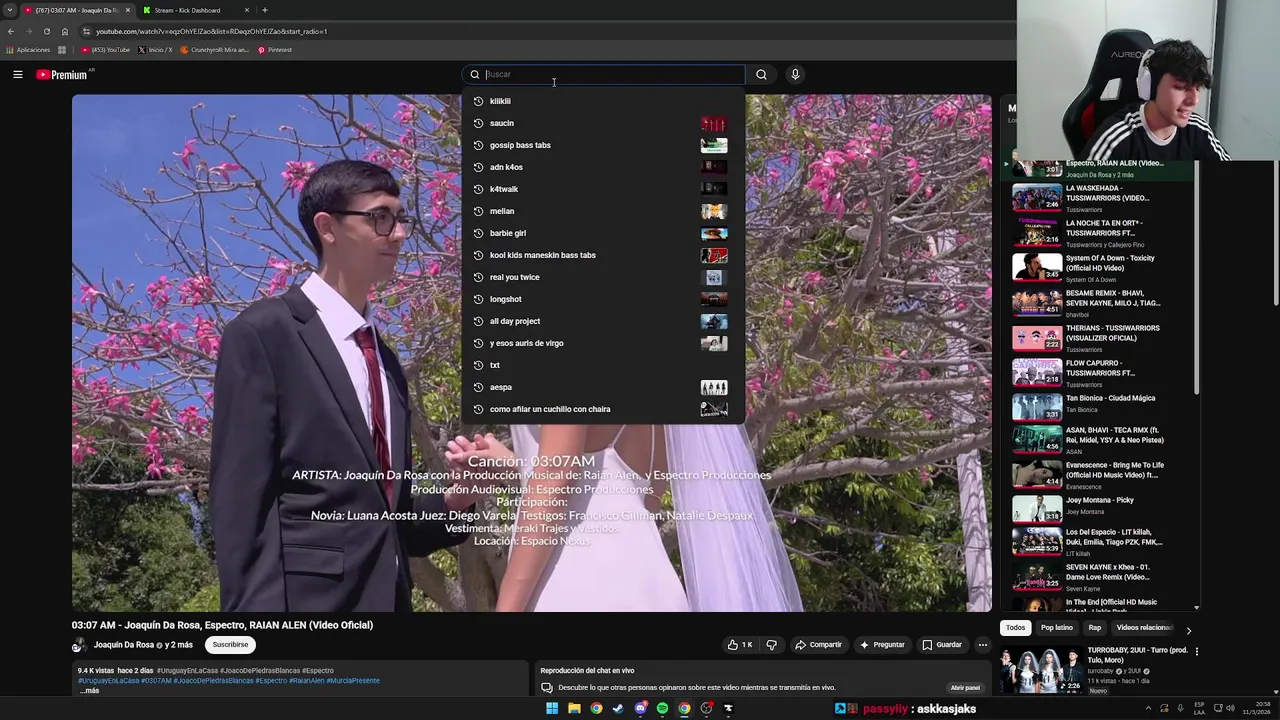Click the address bar URL
Screen dimensions: 1280x720
click(211, 31)
